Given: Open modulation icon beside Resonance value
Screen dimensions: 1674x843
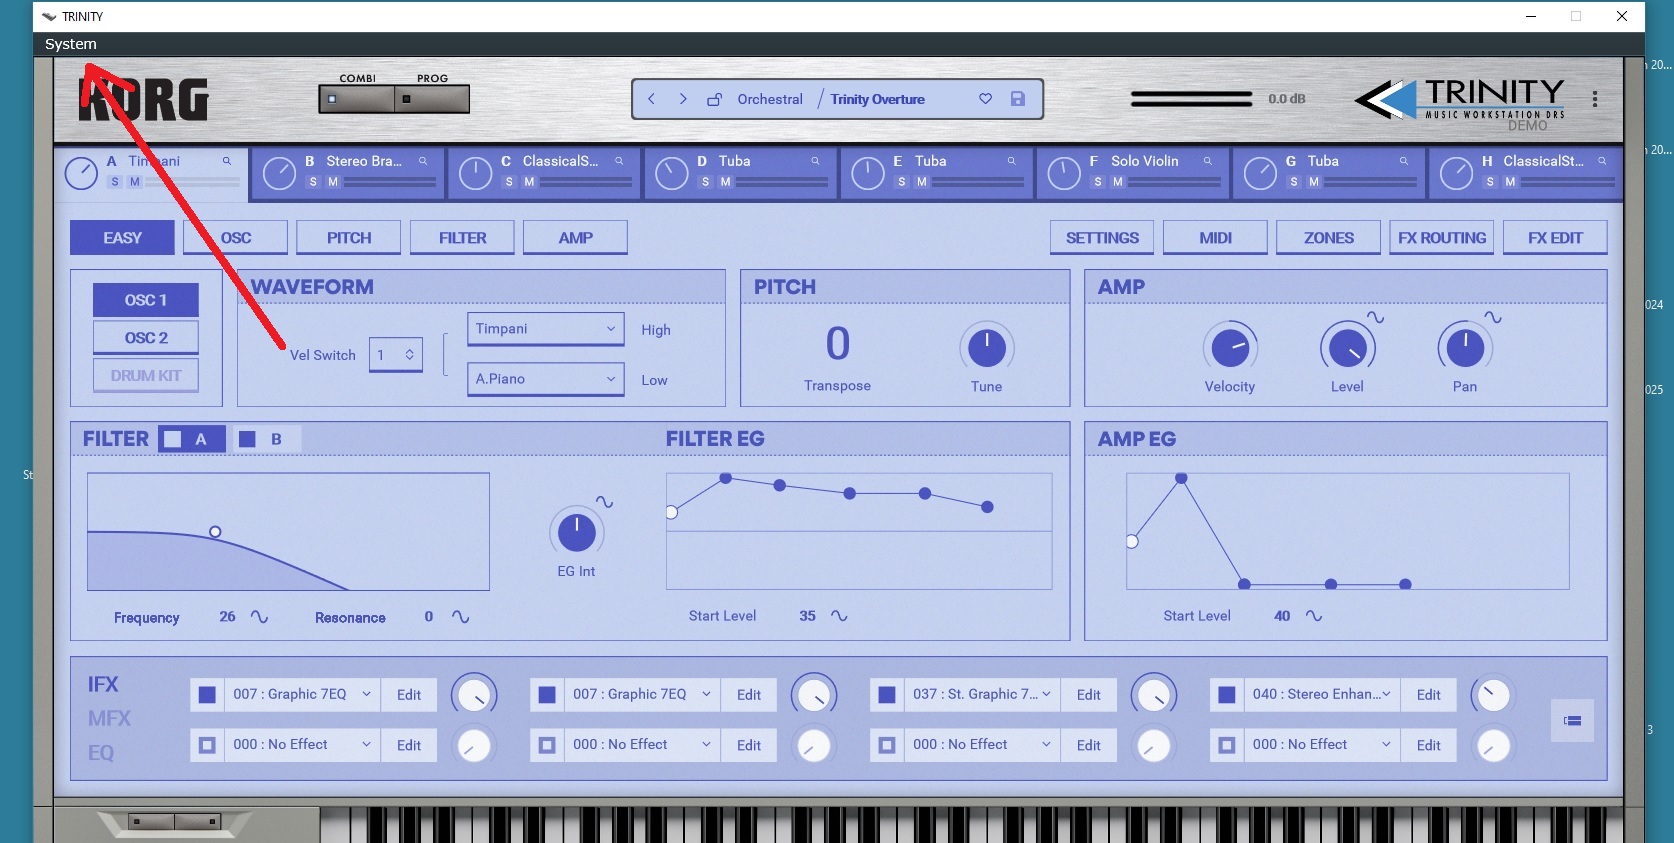Looking at the screenshot, I should 460,617.
